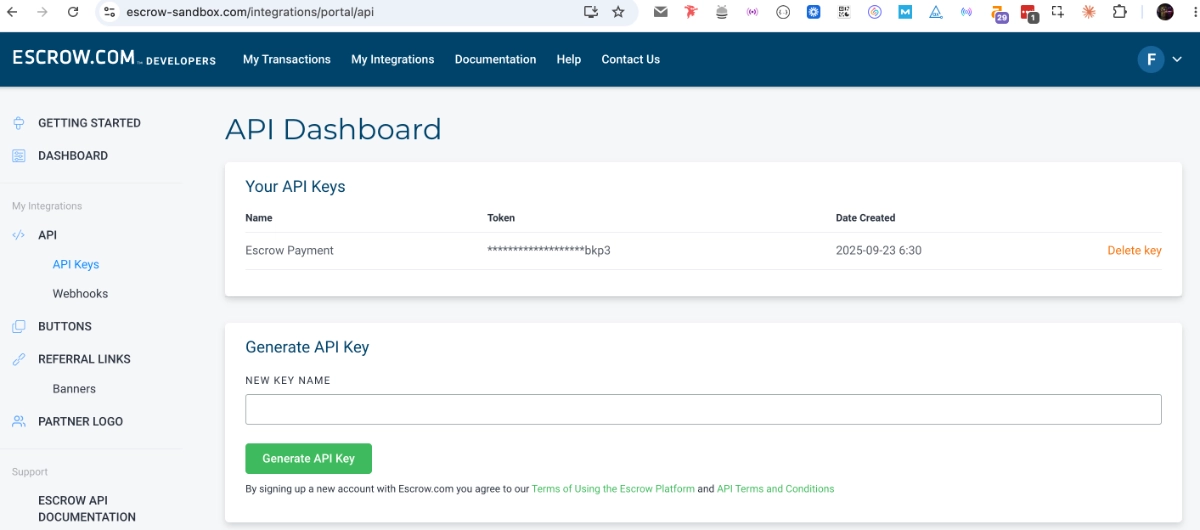Click the date 2025-09-23 6:30
This screenshot has height=530, width=1200.
tap(879, 251)
